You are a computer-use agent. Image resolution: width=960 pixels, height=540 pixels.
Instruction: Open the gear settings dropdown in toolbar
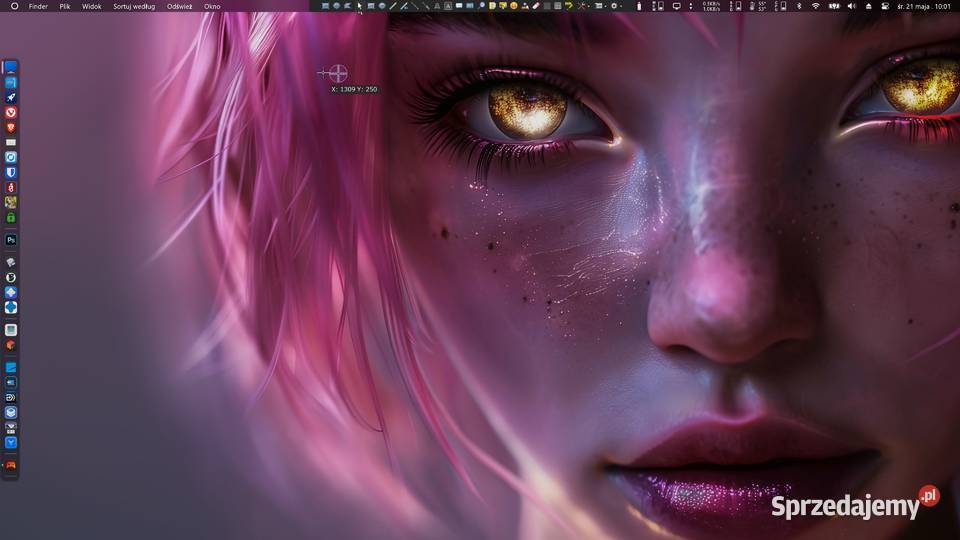tap(614, 6)
